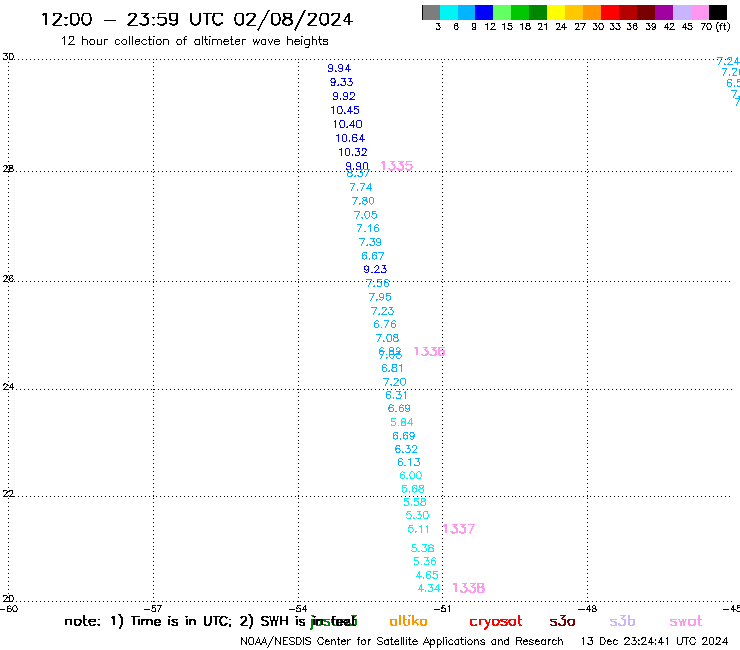Click the wave height value 10.32
Screen dimensions: 740x650
pos(353,152)
